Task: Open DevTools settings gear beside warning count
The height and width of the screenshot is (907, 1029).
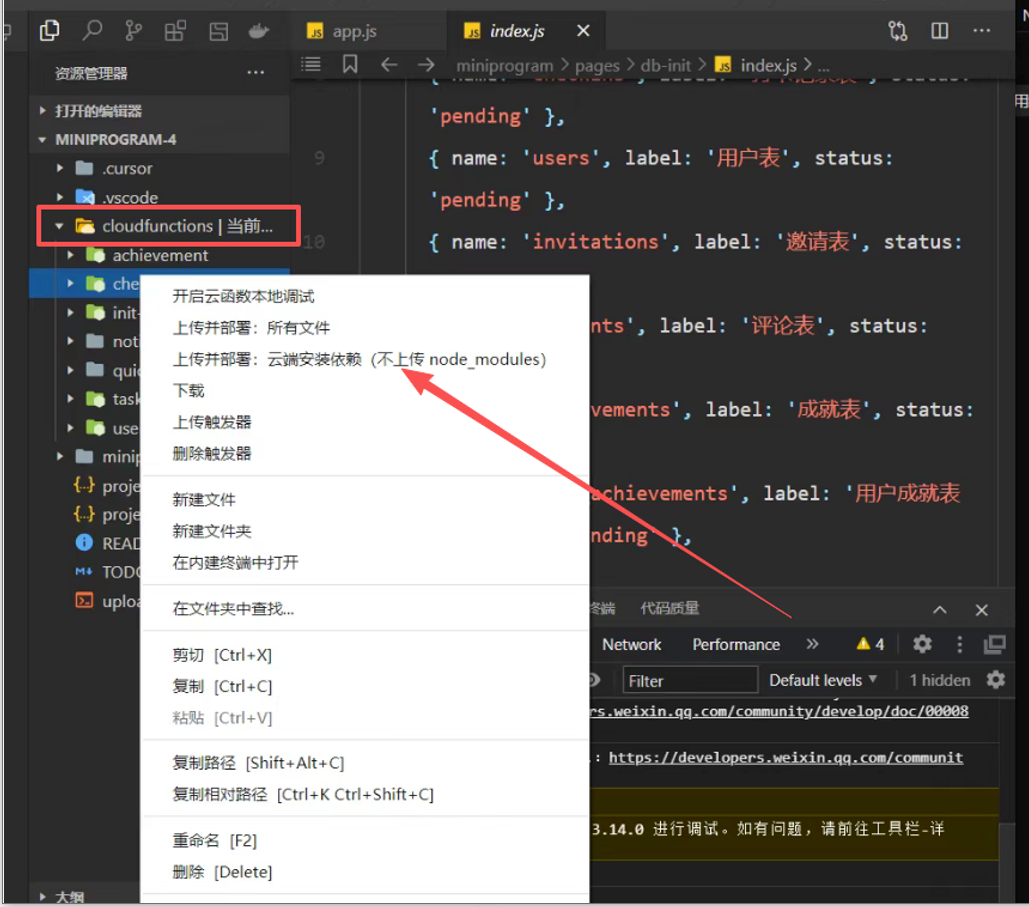Action: tap(922, 644)
